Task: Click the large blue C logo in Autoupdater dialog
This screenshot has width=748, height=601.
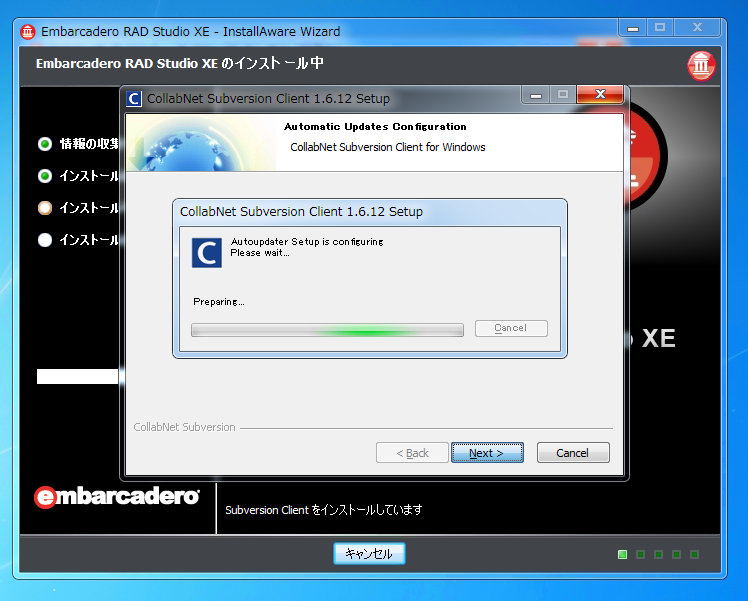Action: point(207,252)
